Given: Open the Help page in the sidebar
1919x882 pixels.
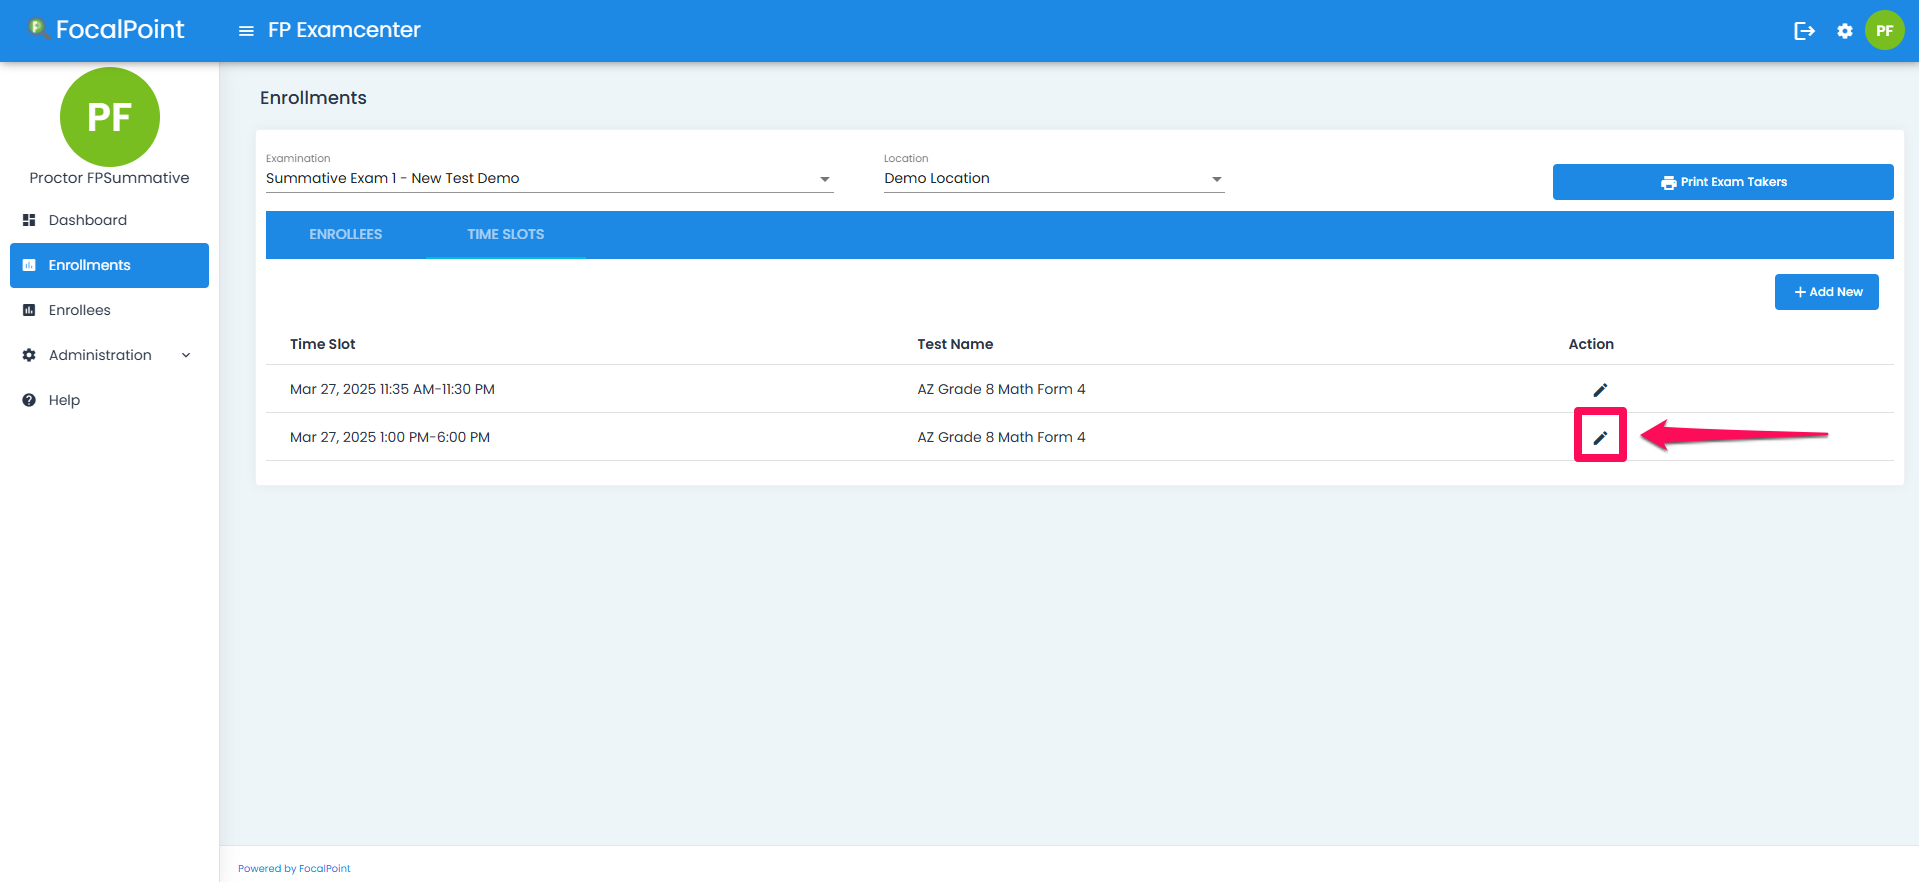Looking at the screenshot, I should coord(64,400).
